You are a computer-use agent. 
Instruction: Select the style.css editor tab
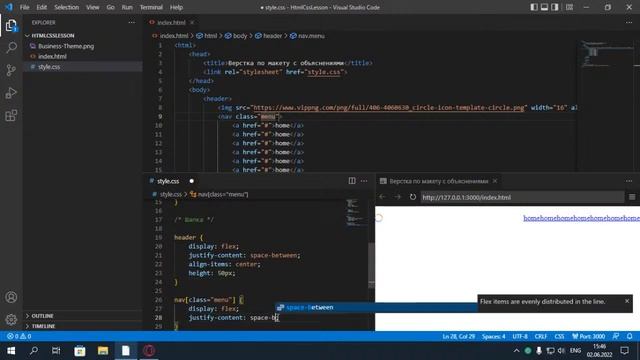click(x=168, y=181)
